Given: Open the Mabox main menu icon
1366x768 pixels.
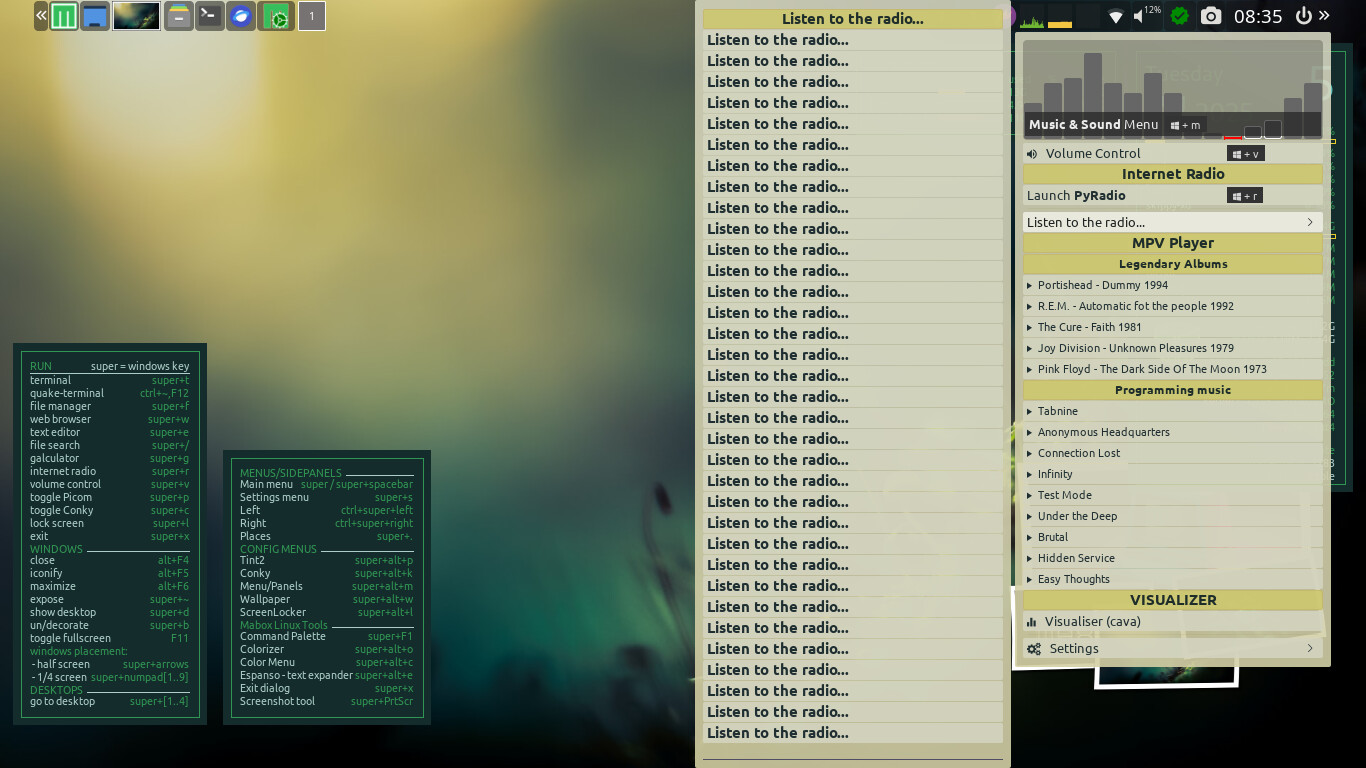Looking at the screenshot, I should tap(64, 16).
